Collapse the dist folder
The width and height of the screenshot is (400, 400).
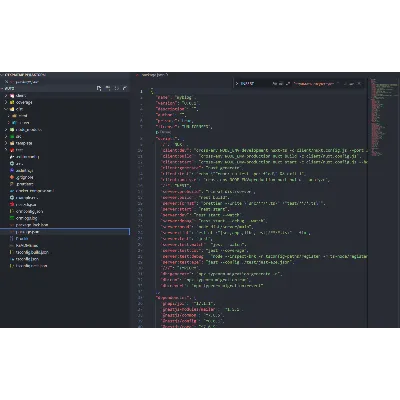coord(6,109)
